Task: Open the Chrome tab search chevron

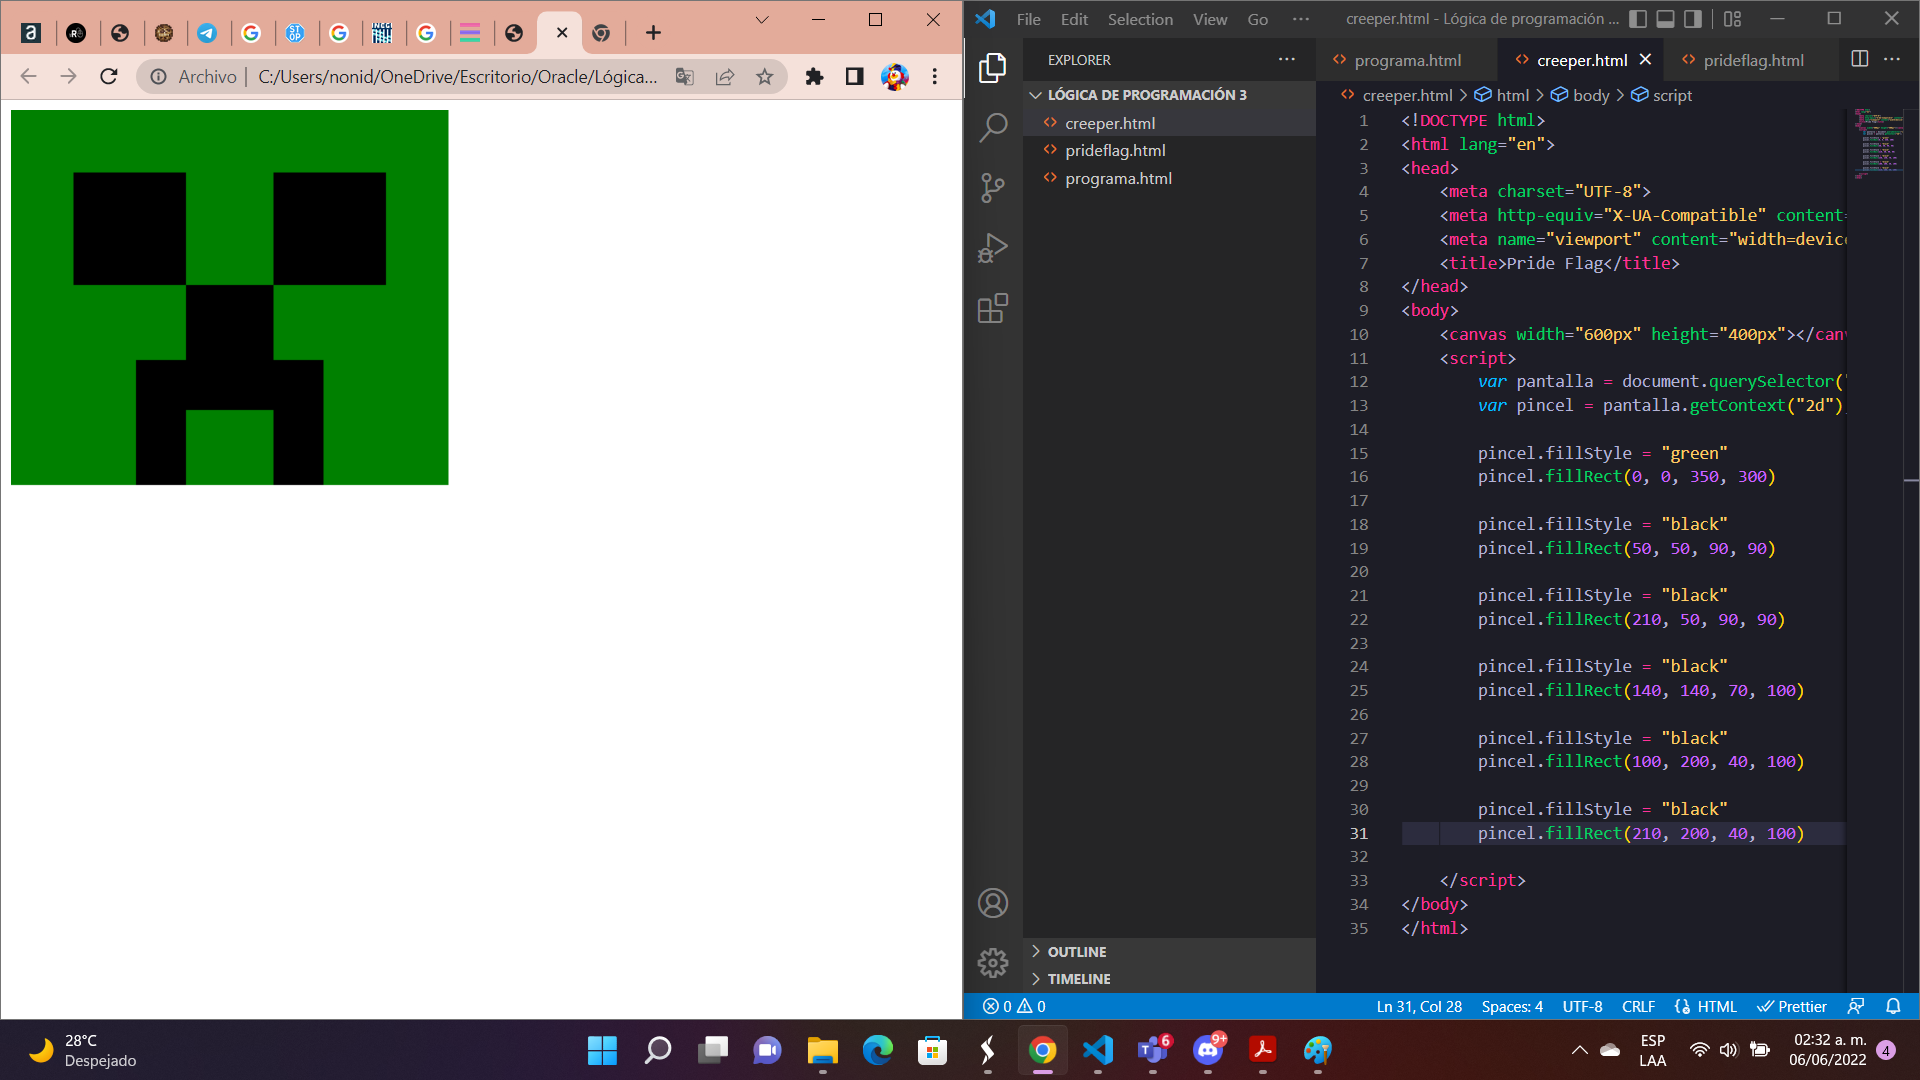Action: (x=762, y=19)
